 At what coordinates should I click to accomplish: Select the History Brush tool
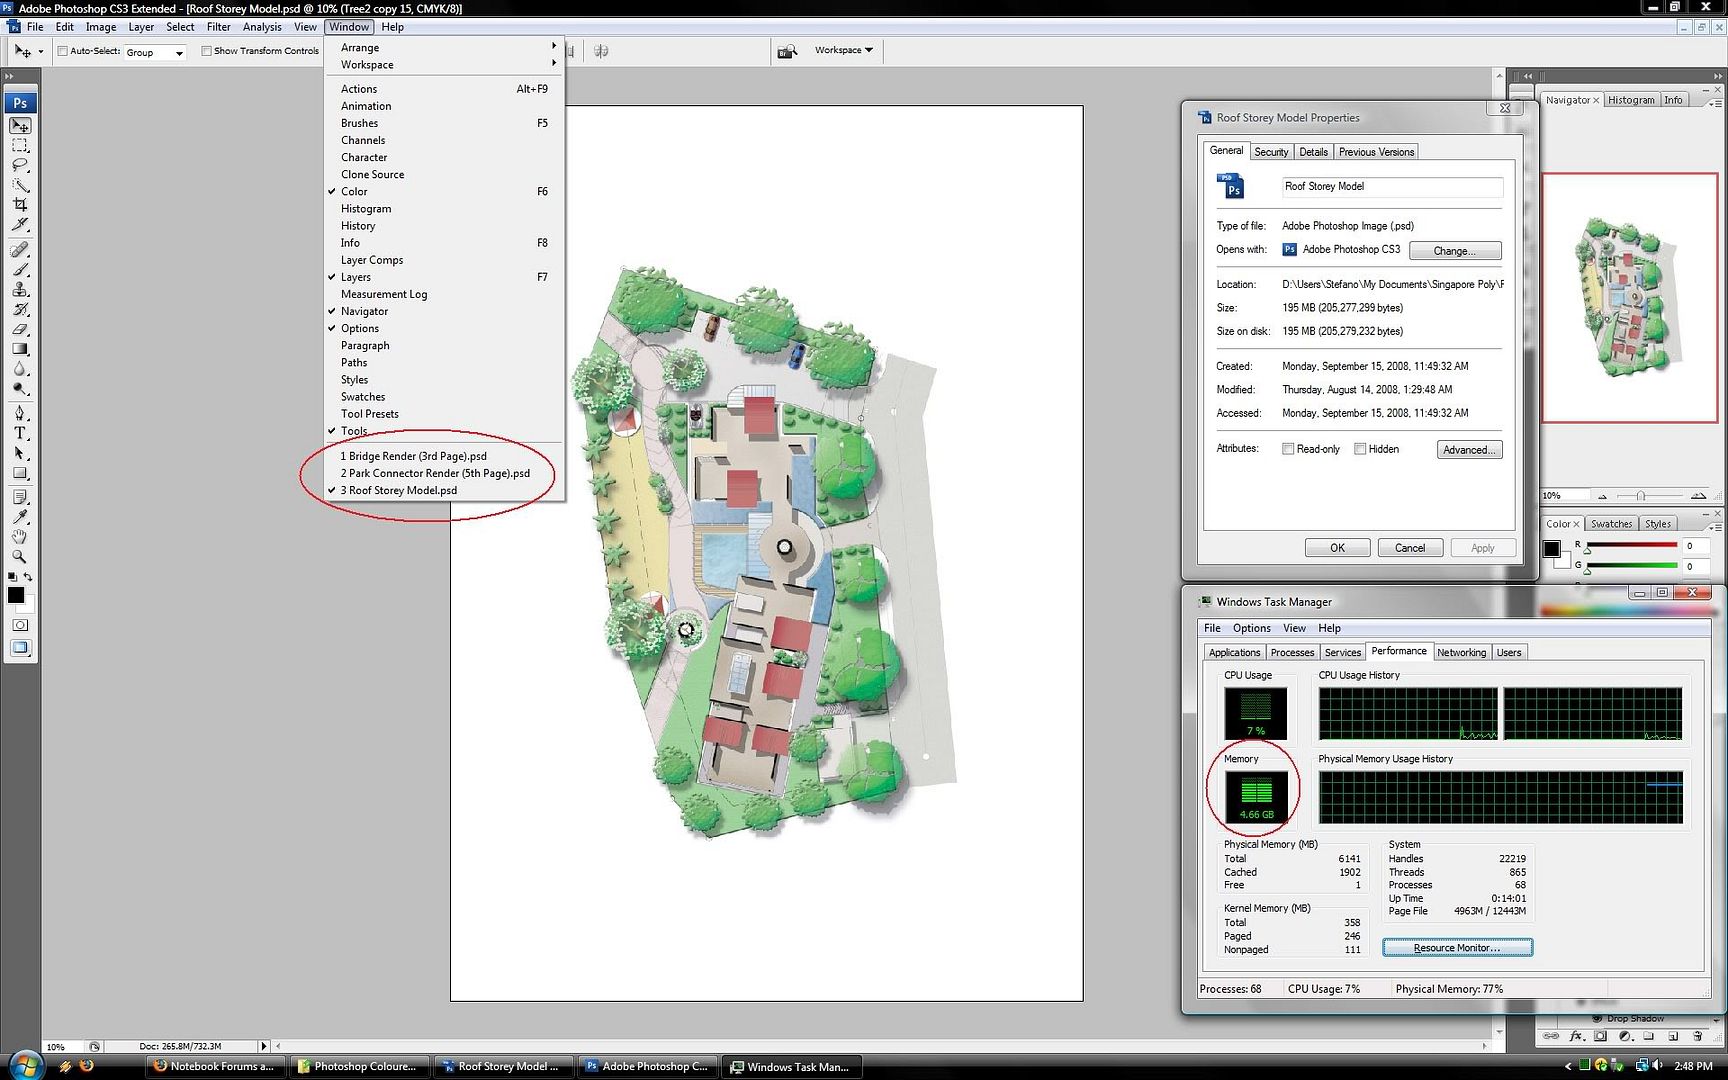coord(20,309)
